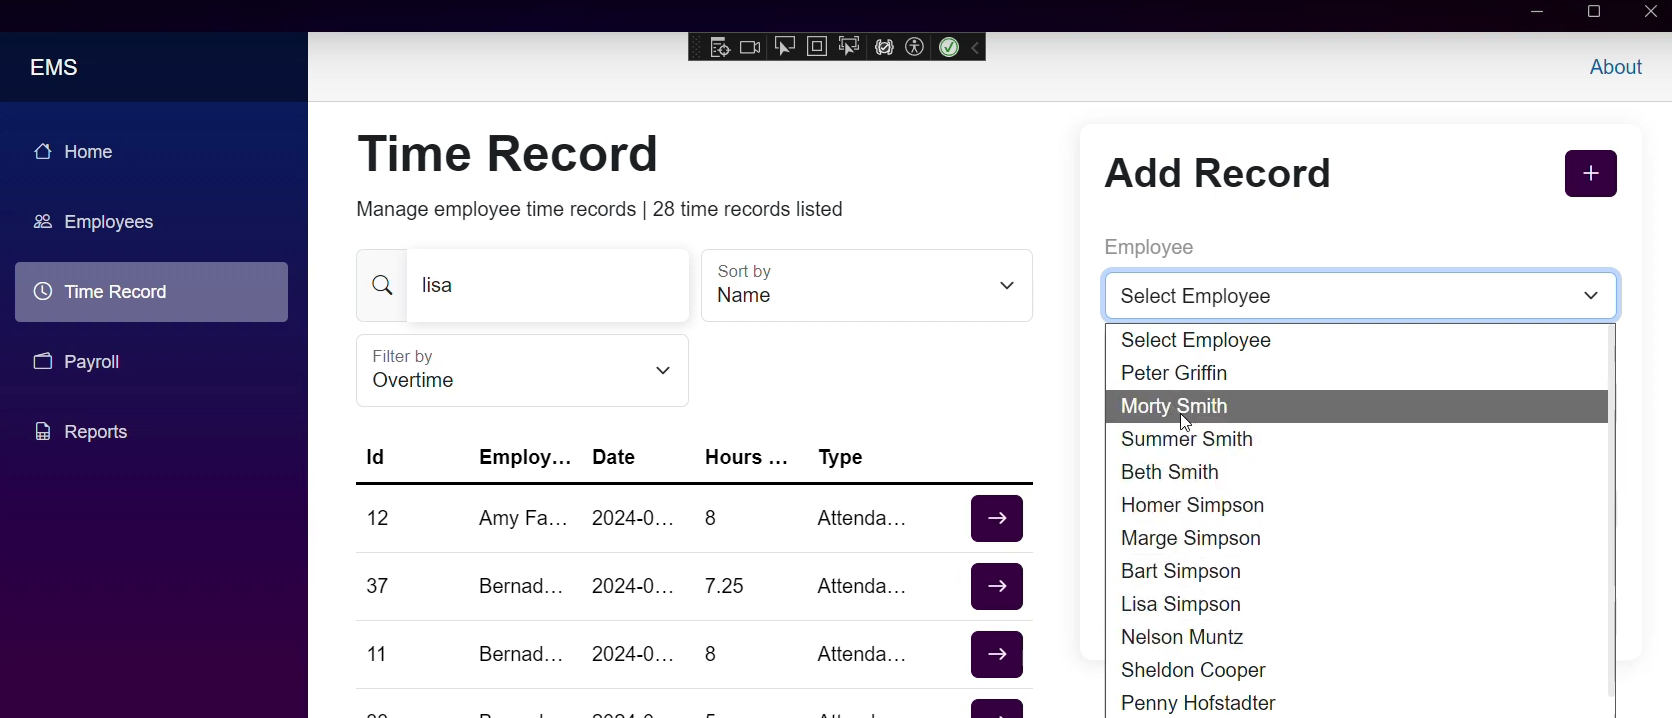Click the debug toolbar drag grip handle
This screenshot has width=1672, height=718.
697,47
